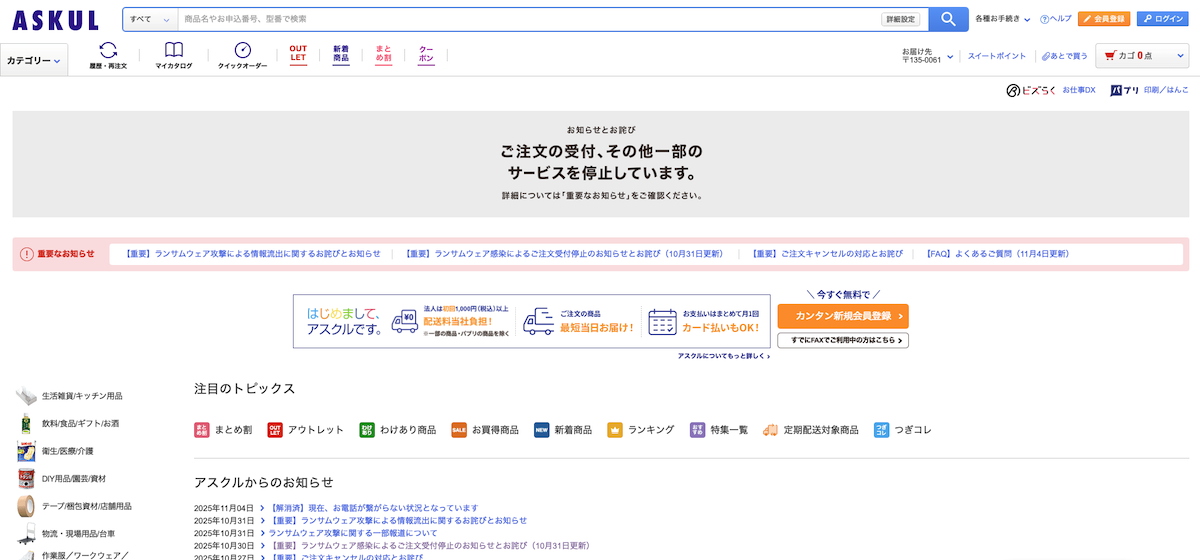Select わけあり商品 topic item
Image resolution: width=1200 pixels, height=560 pixels.
tap(398, 430)
